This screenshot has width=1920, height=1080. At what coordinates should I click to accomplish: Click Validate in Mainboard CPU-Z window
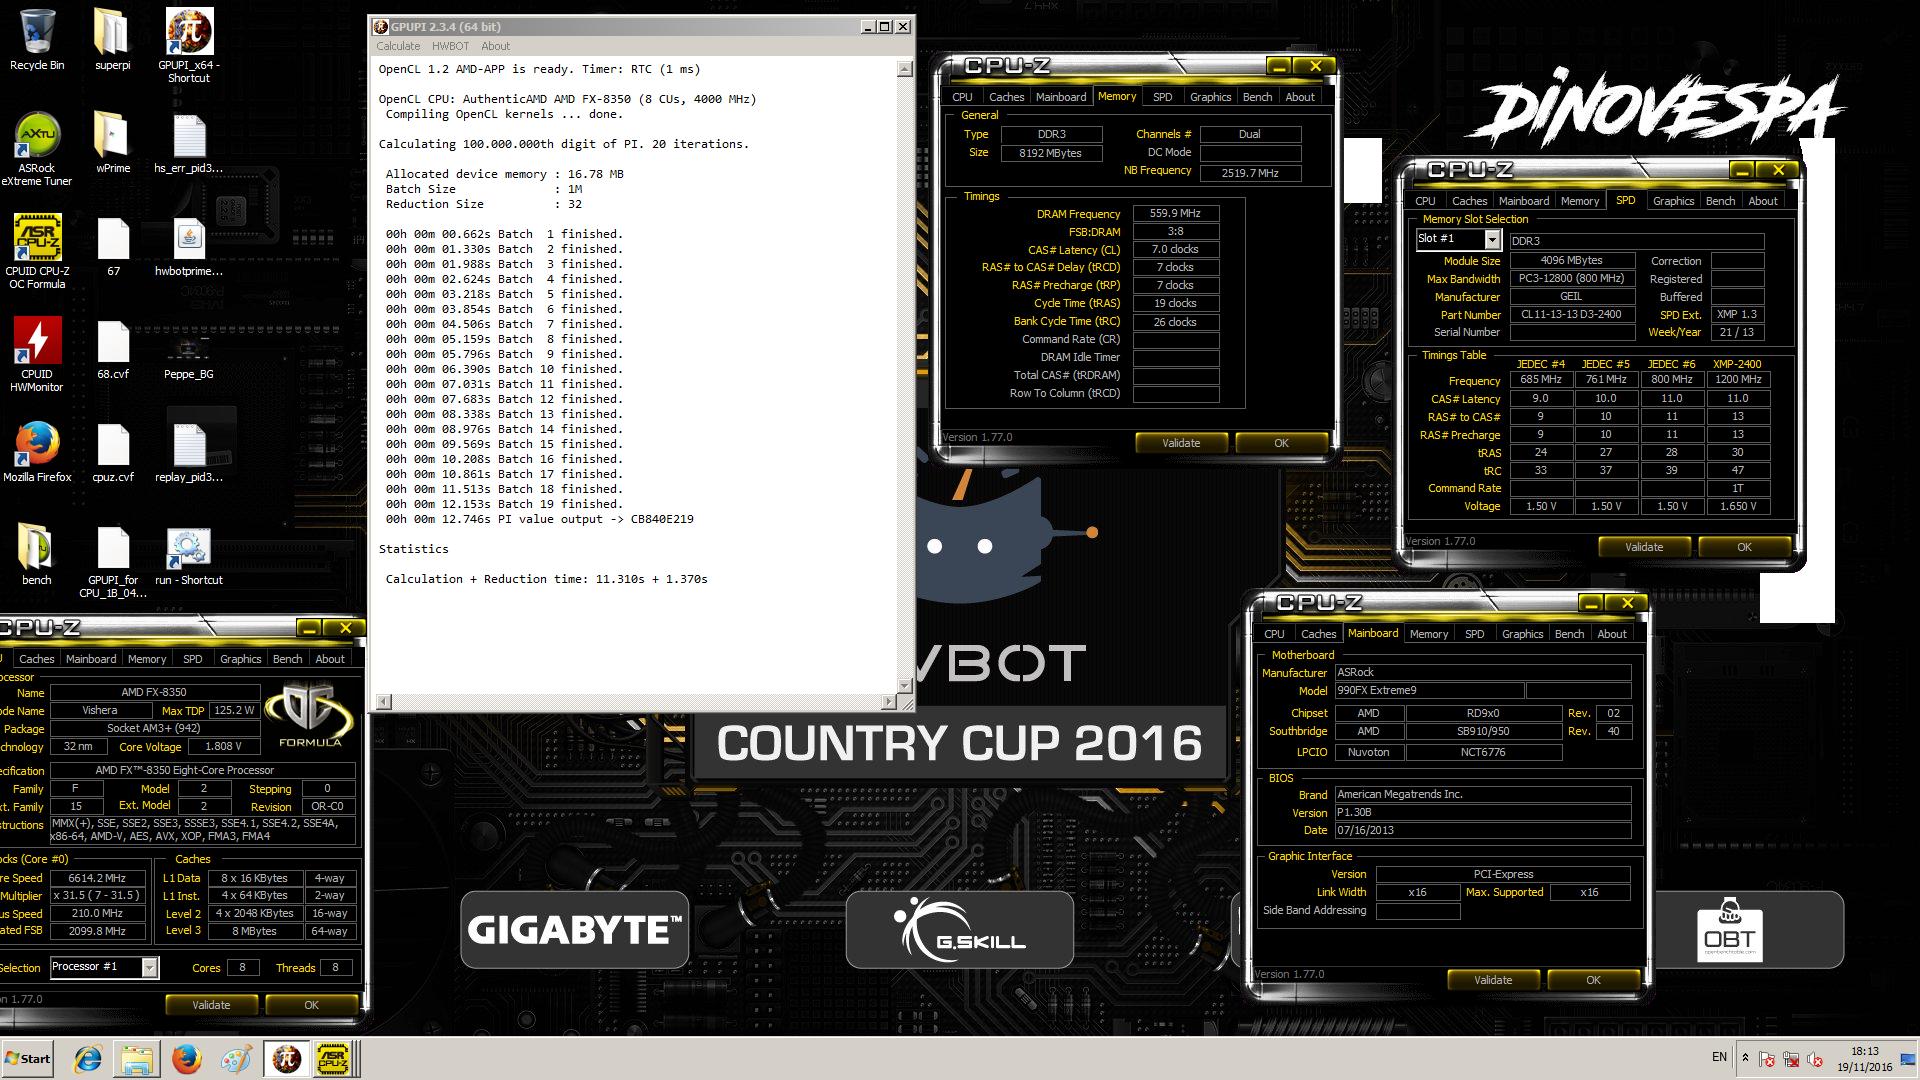(1493, 980)
